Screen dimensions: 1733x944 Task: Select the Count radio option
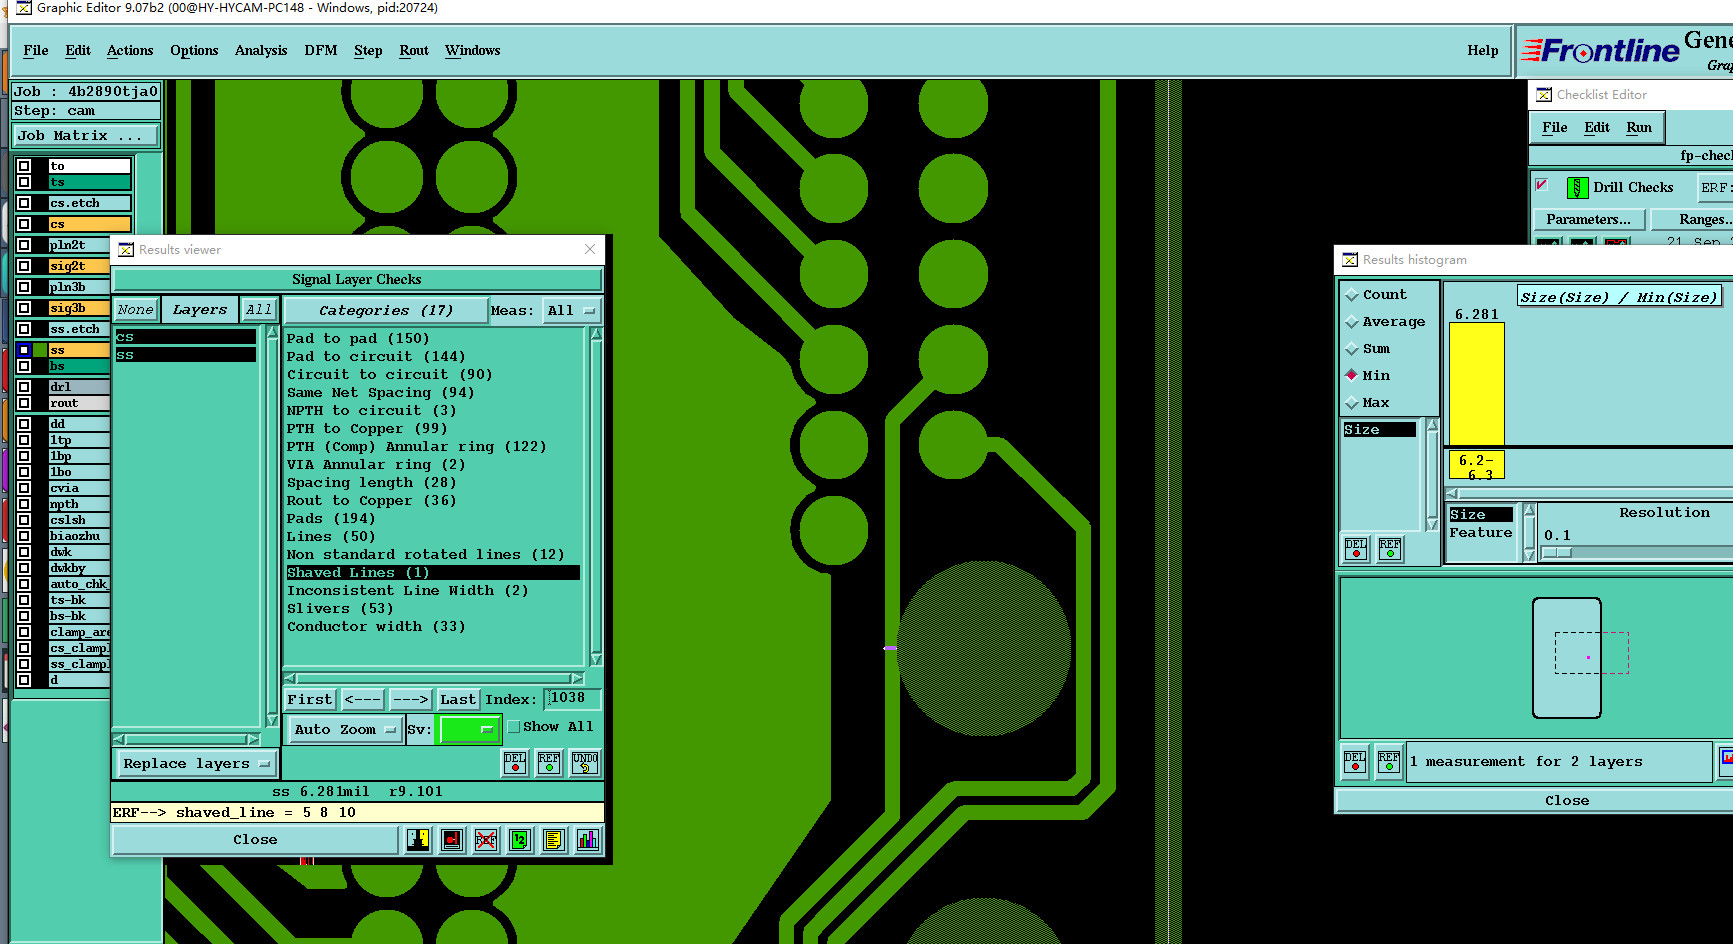tap(1352, 295)
